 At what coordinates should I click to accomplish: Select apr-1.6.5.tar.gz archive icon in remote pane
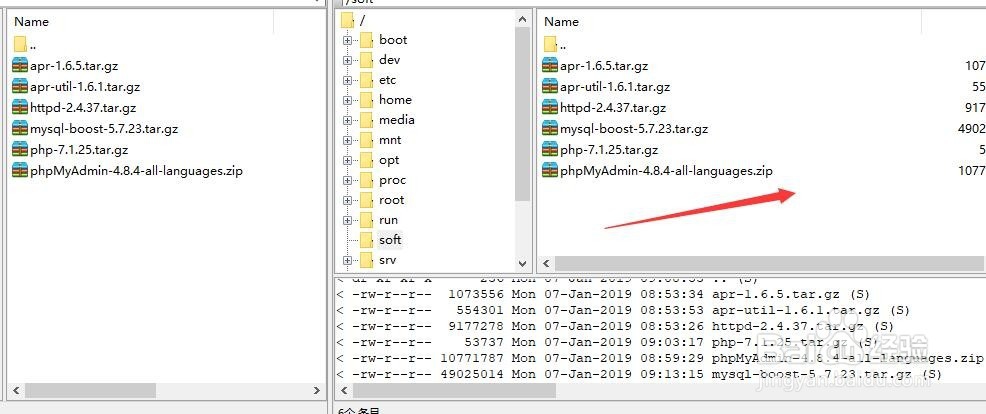click(550, 65)
